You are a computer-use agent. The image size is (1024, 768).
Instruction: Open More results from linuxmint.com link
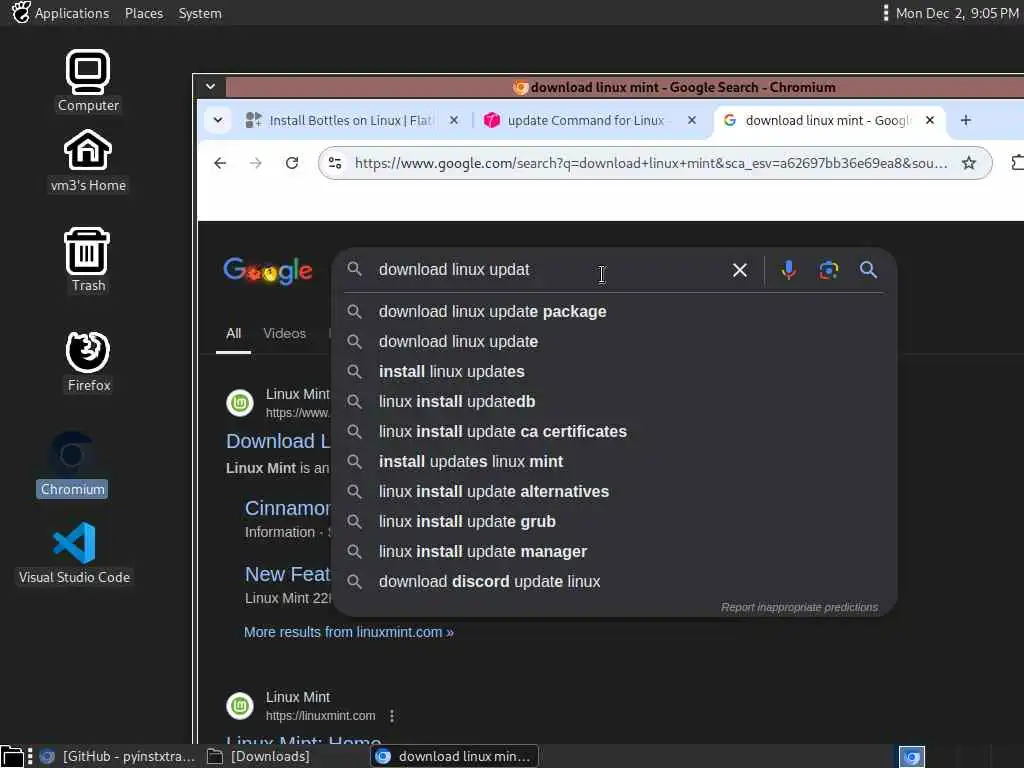point(349,632)
